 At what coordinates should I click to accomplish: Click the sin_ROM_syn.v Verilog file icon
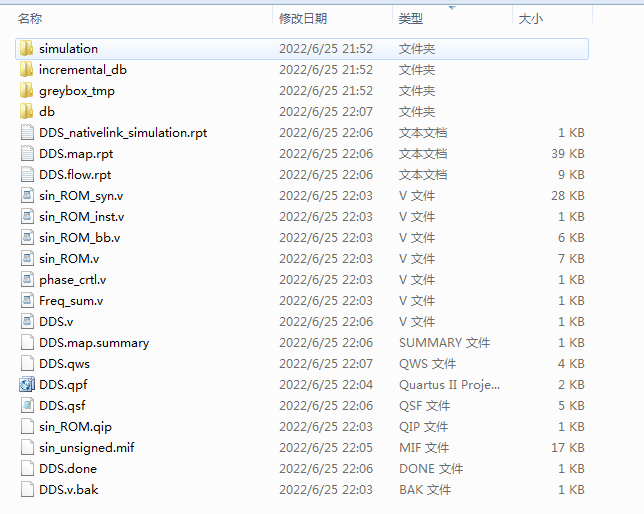pos(27,196)
